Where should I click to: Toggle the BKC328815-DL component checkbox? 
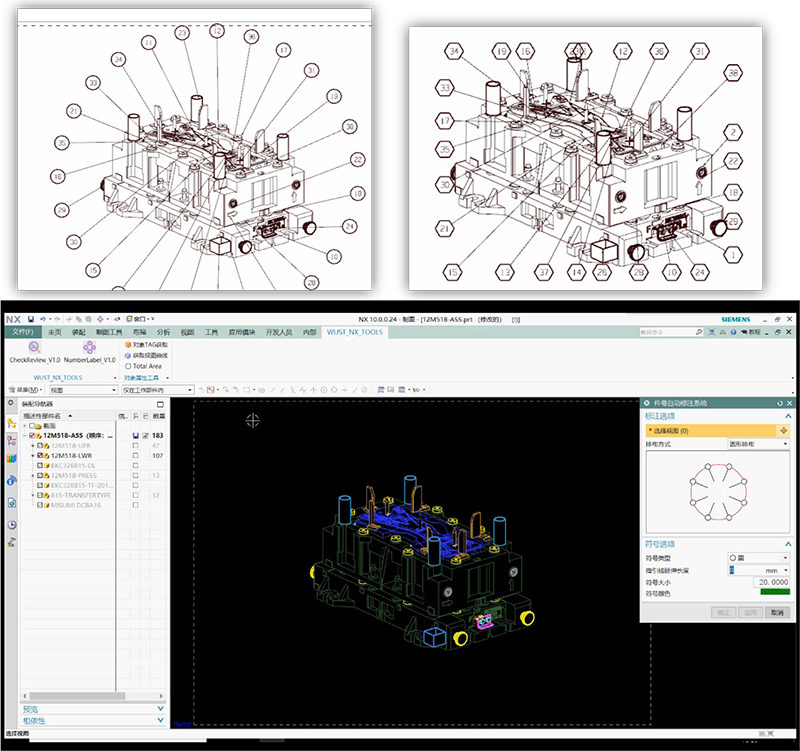pyautogui.click(x=40, y=466)
